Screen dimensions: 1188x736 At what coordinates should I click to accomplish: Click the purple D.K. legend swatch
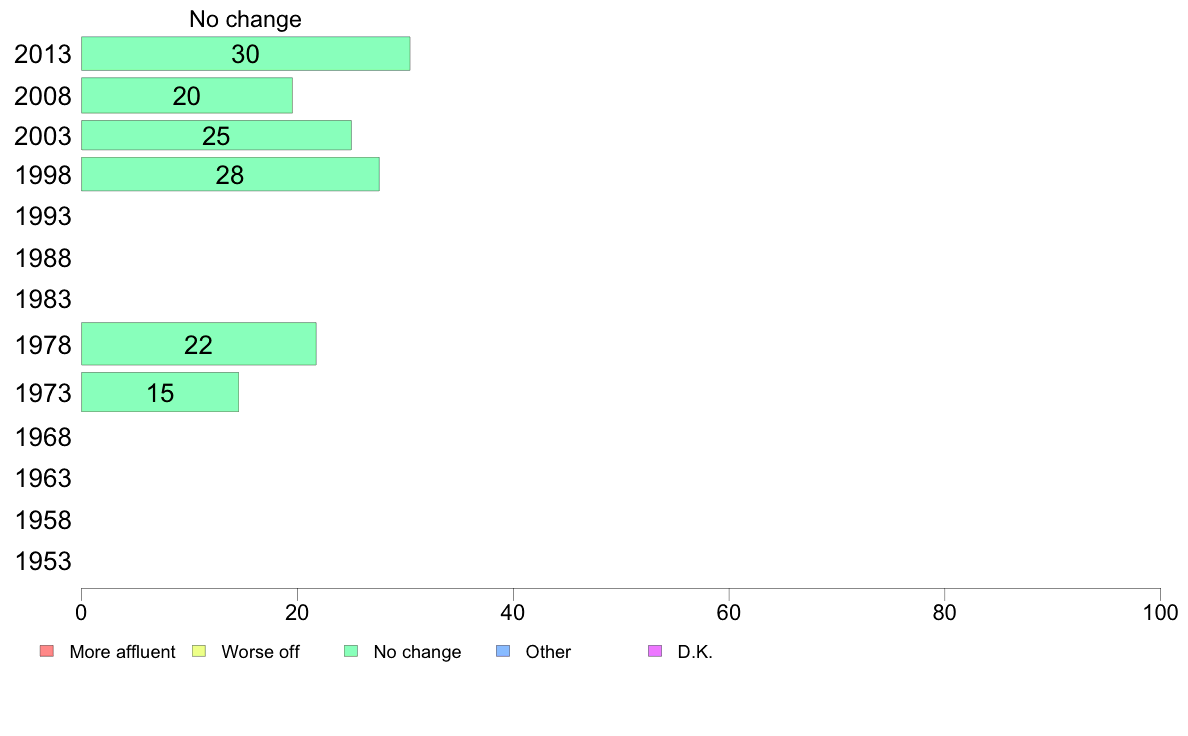pyautogui.click(x=655, y=651)
